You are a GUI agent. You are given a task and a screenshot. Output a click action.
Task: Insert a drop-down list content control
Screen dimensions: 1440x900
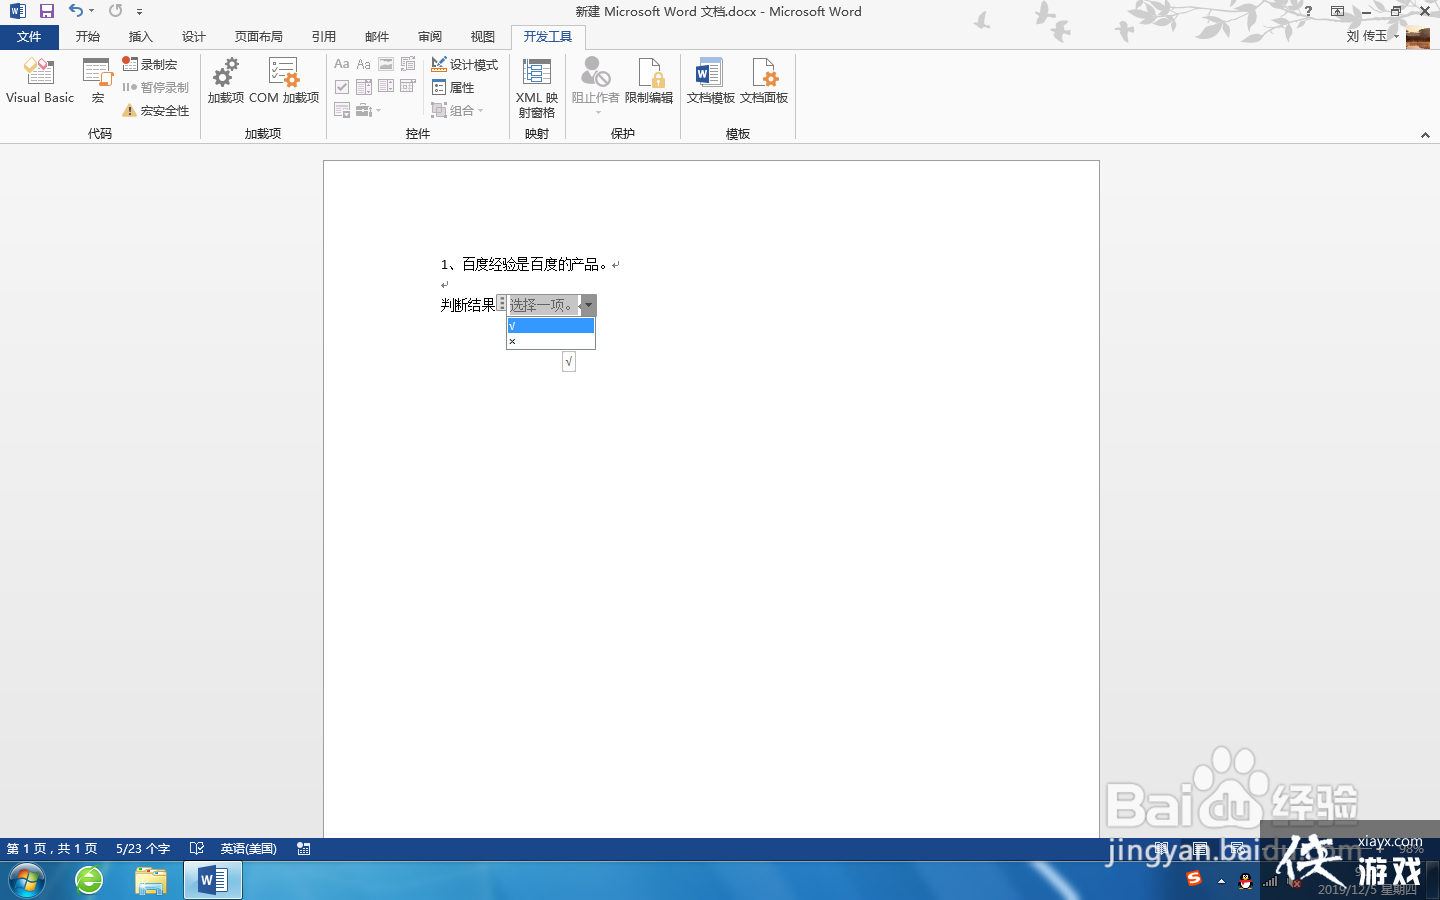coord(386,87)
